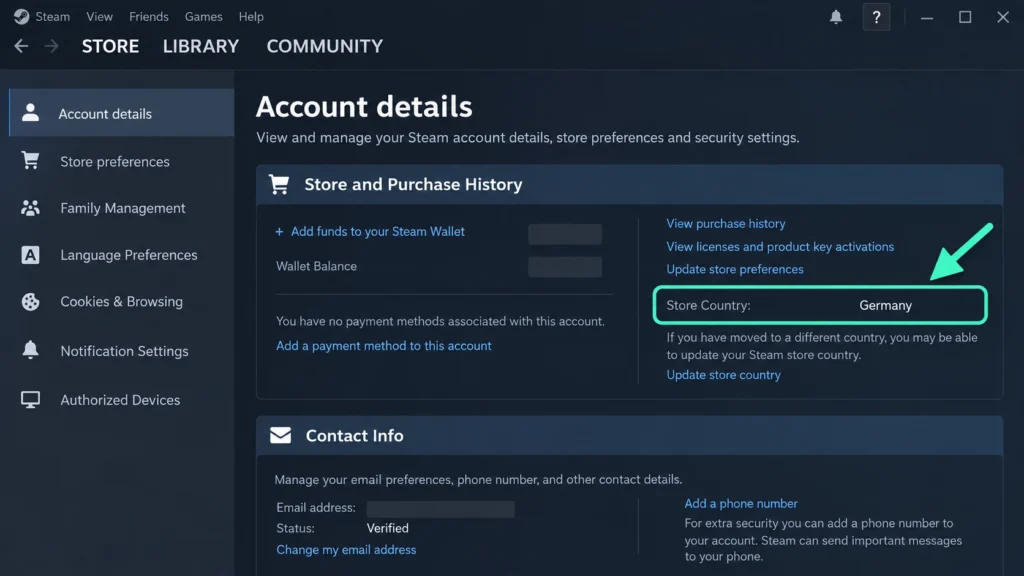Image resolution: width=1024 pixels, height=576 pixels.
Task: Open Authorized Devices in sidebar
Action: tap(122, 400)
